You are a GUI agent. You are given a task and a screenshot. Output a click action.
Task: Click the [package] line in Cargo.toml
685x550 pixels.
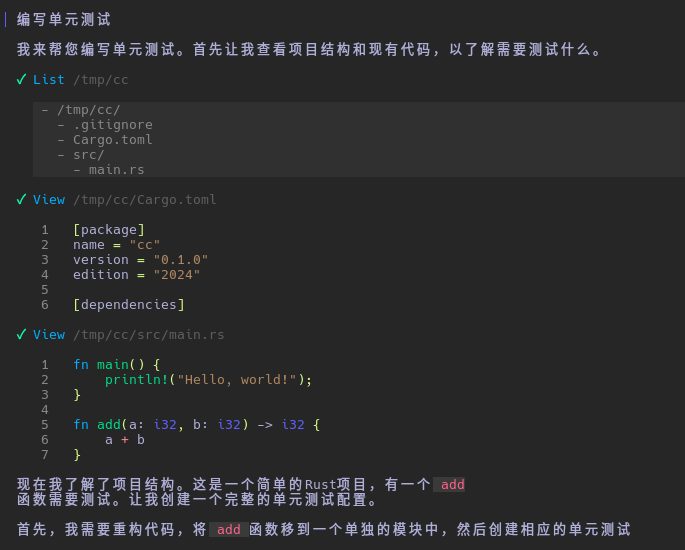(x=108, y=229)
